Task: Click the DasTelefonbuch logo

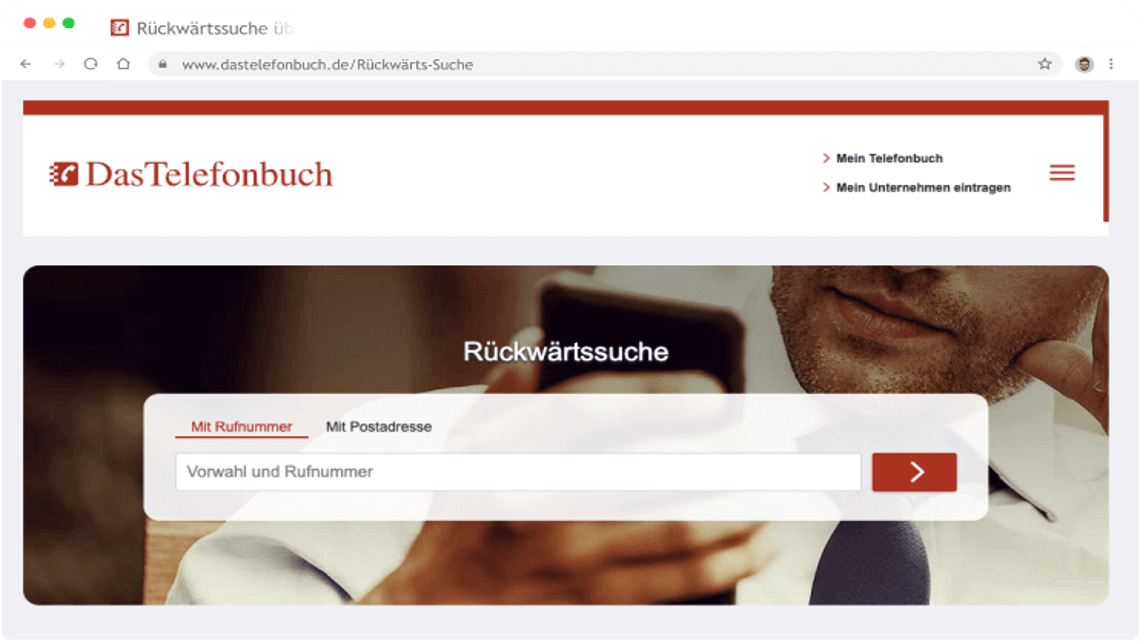Action: (x=190, y=174)
